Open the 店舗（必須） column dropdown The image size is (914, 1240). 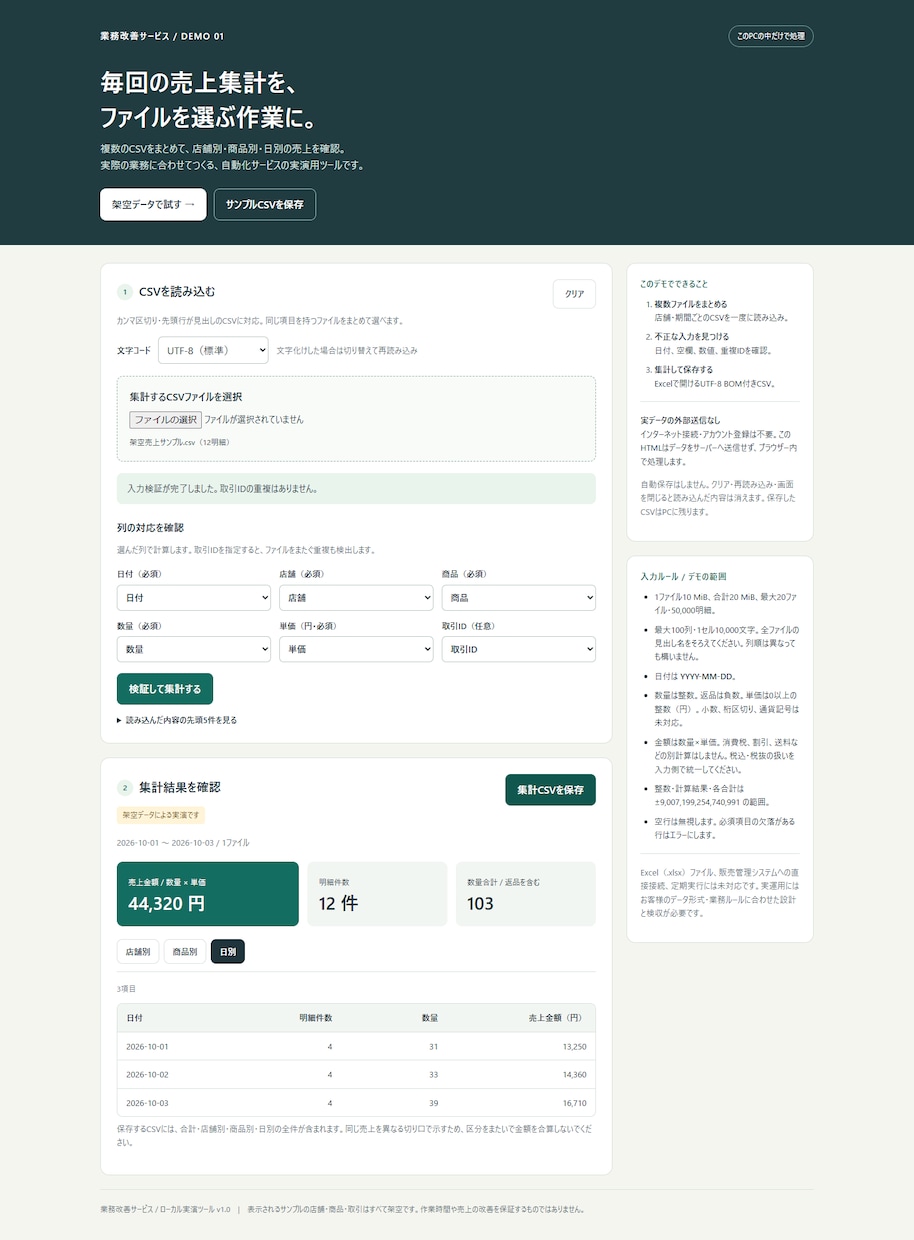point(356,597)
